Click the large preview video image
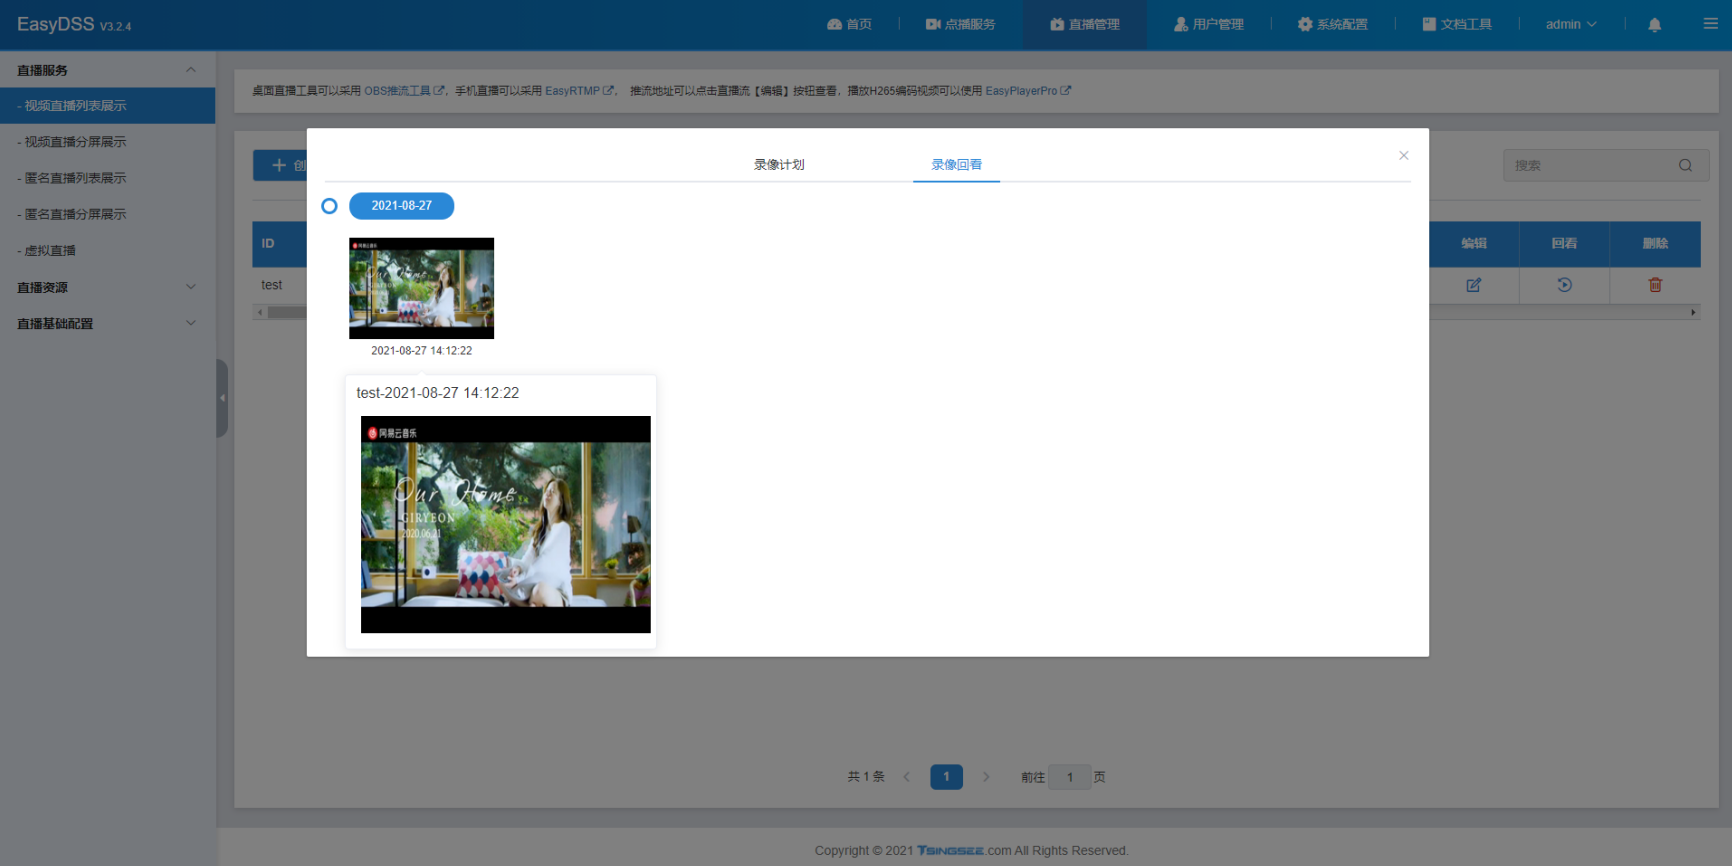 (x=505, y=524)
